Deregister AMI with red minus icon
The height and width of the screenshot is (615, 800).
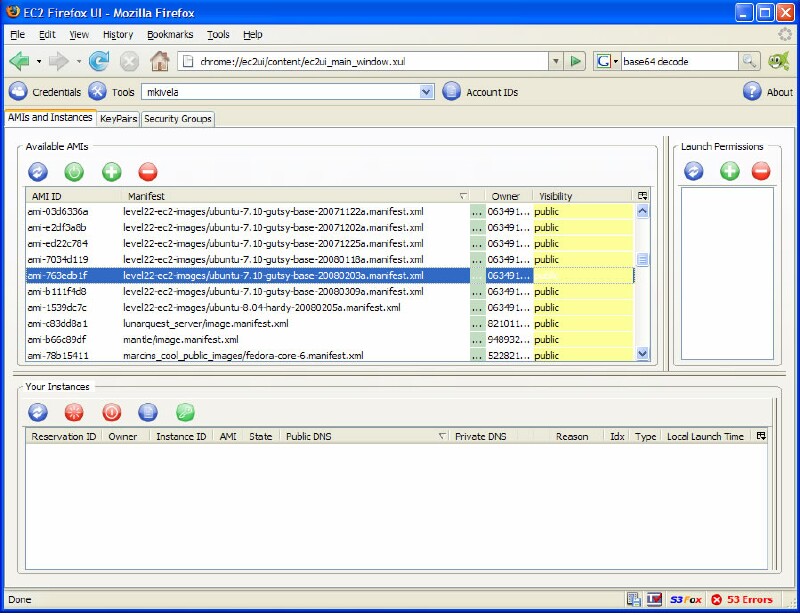pyautogui.click(x=148, y=172)
